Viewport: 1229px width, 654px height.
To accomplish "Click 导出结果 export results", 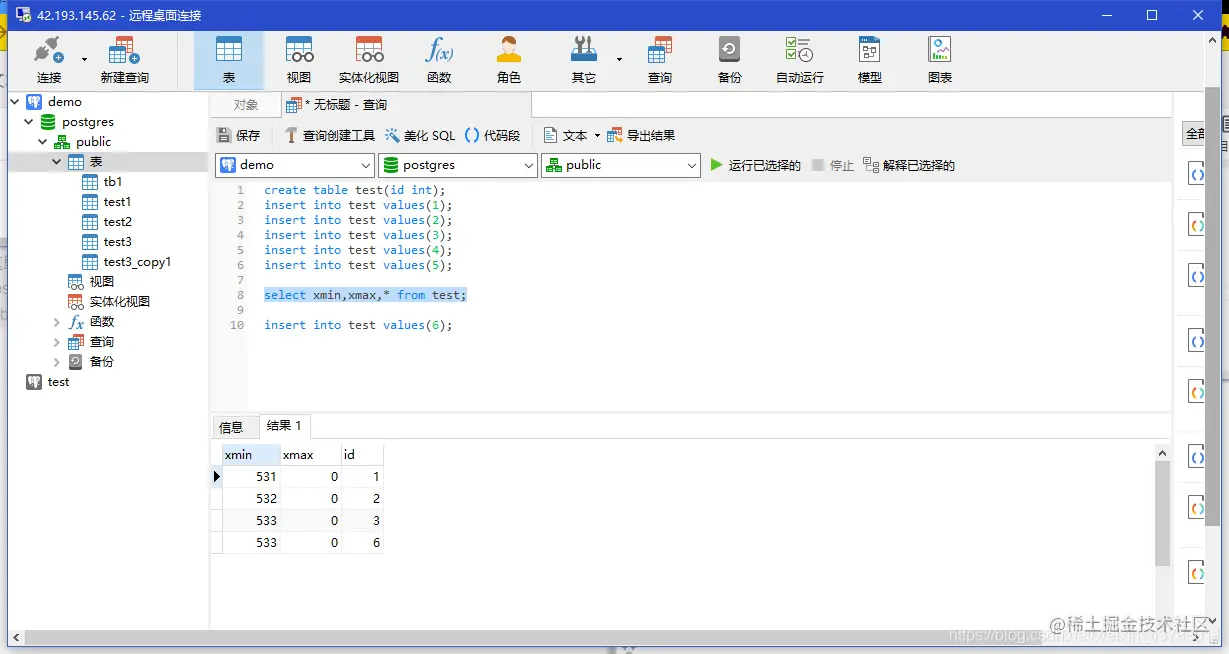I will (641, 135).
